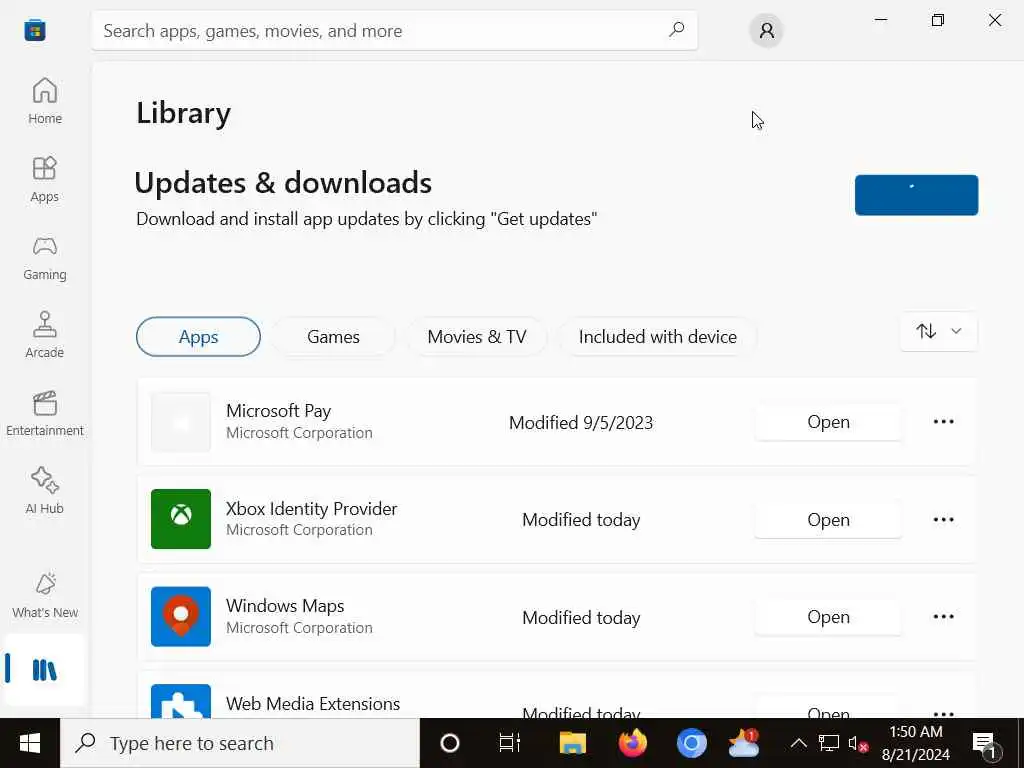Open the Xbox Identity Provider app
This screenshot has height=768, width=1024.
point(828,520)
